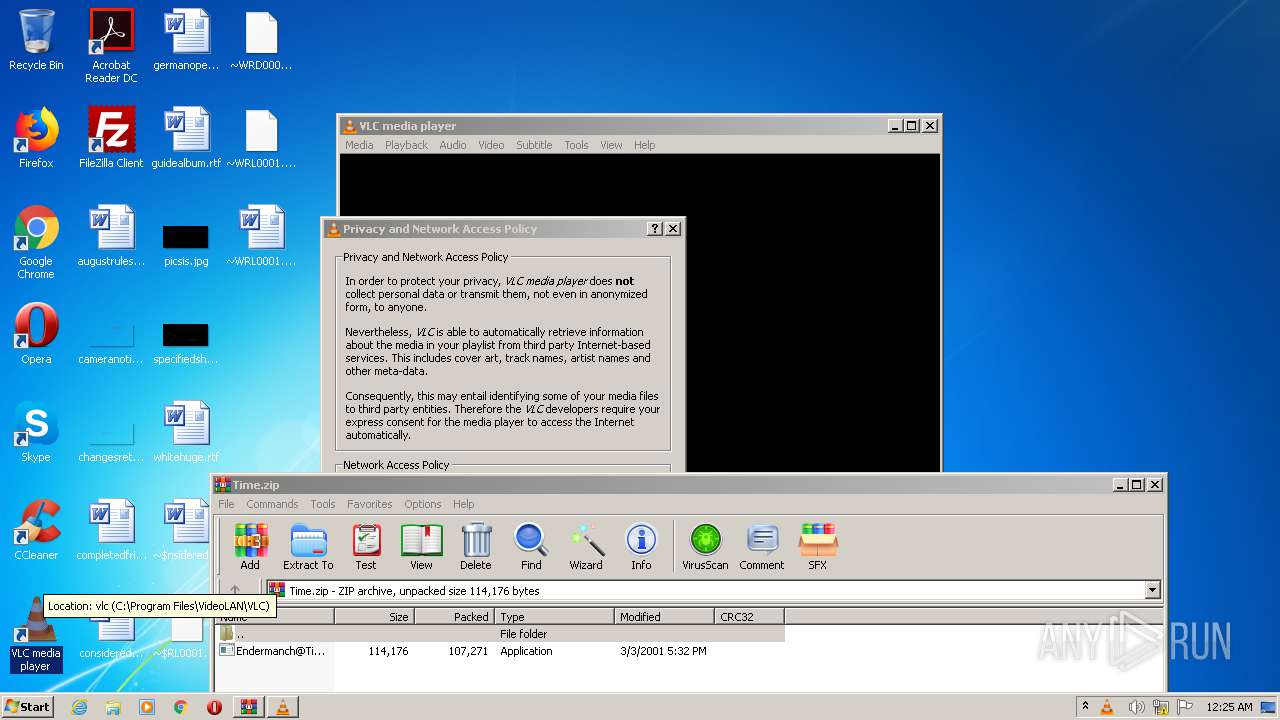Go up one folder in WinRAR

(x=235, y=591)
